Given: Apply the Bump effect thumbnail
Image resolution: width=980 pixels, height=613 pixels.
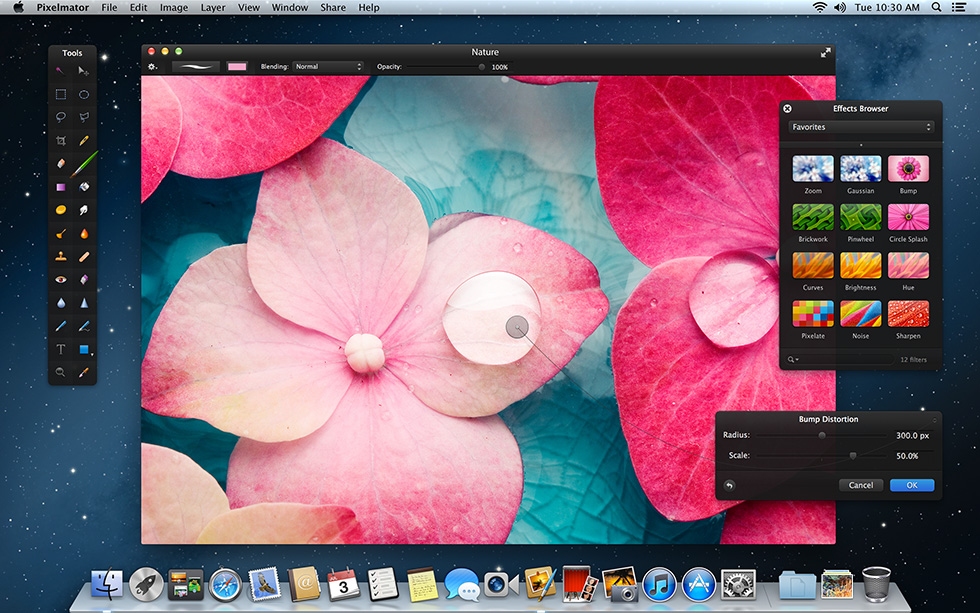Looking at the screenshot, I should click(908, 168).
